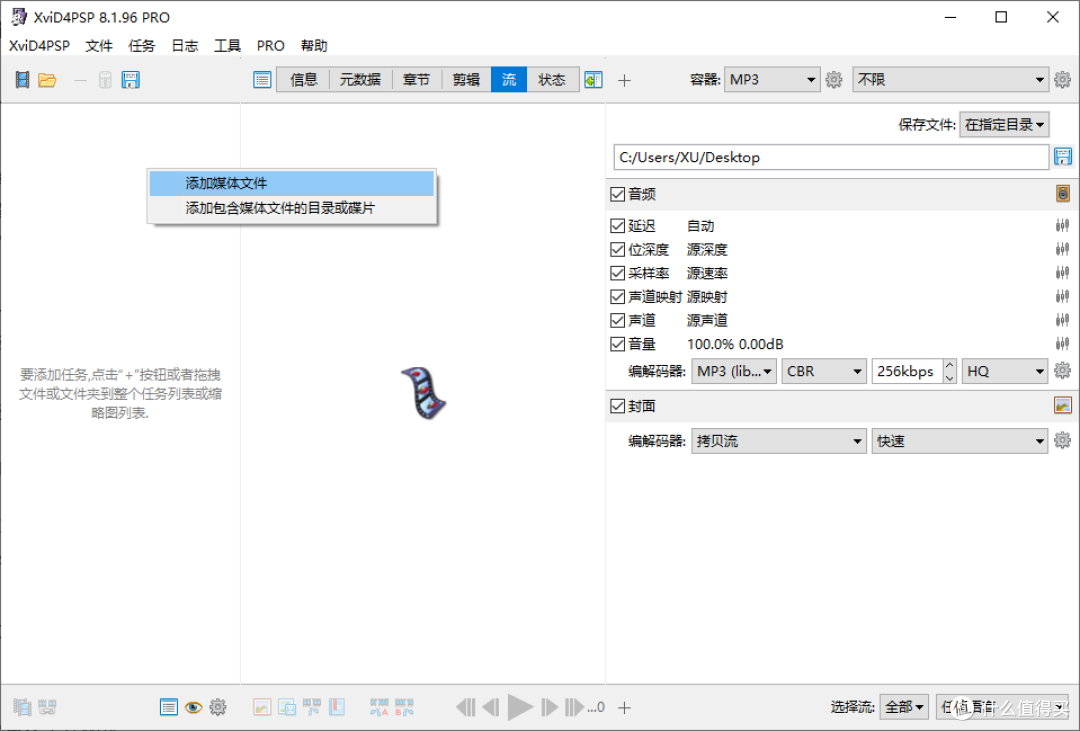1080x731 pixels.
Task: Click the mixer icon in the 延迟 row
Action: tap(1062, 225)
